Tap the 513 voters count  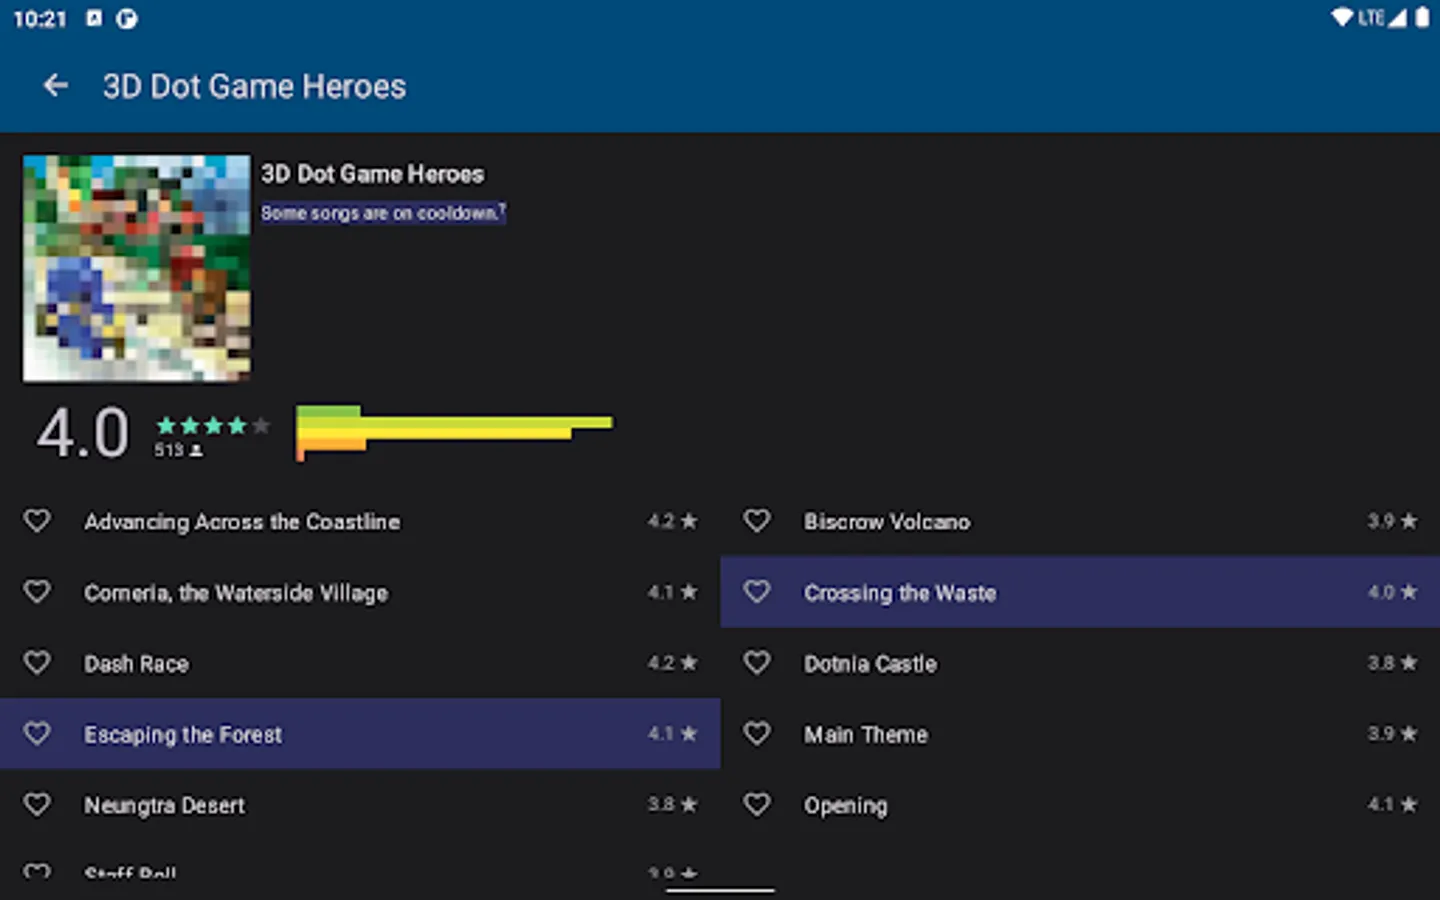click(178, 451)
